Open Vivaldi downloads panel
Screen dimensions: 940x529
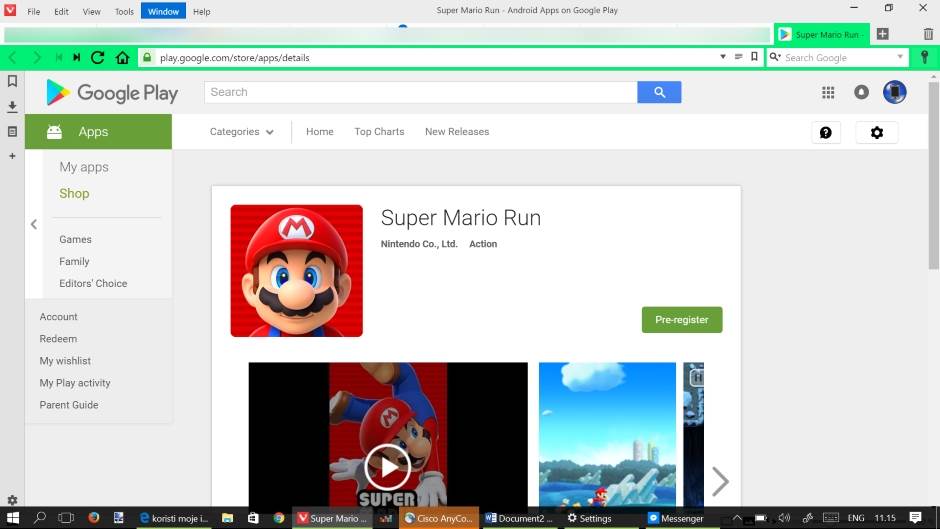pyautogui.click(x=12, y=106)
